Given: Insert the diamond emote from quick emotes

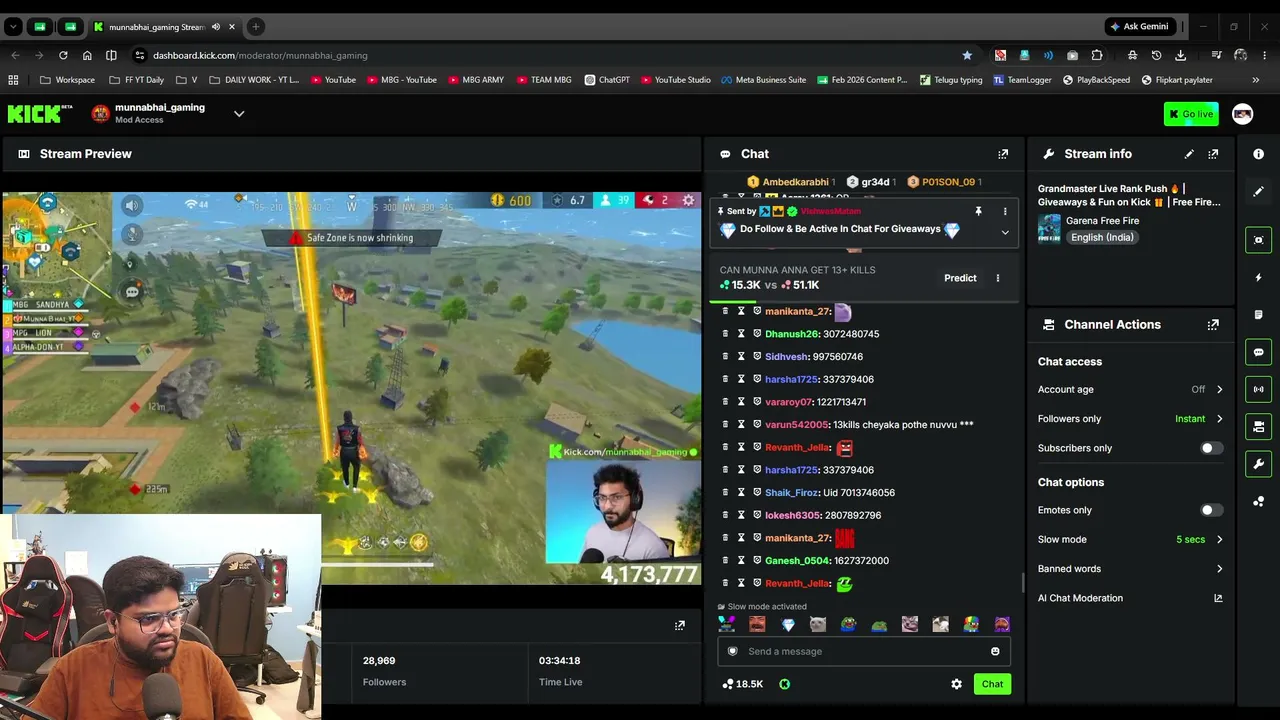Looking at the screenshot, I should click(788, 625).
